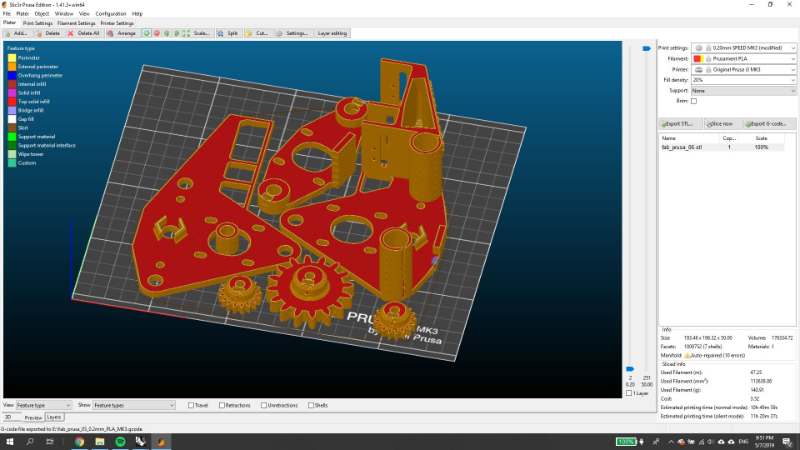Click the Add toolbar button
The height and width of the screenshot is (450, 800).
tap(16, 33)
